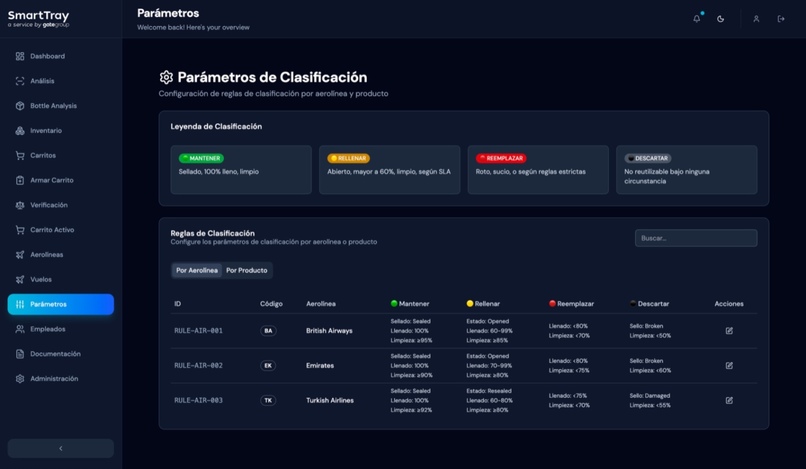This screenshot has height=469, width=806.
Task: Go to Administración in the sidebar
Action: point(61,378)
